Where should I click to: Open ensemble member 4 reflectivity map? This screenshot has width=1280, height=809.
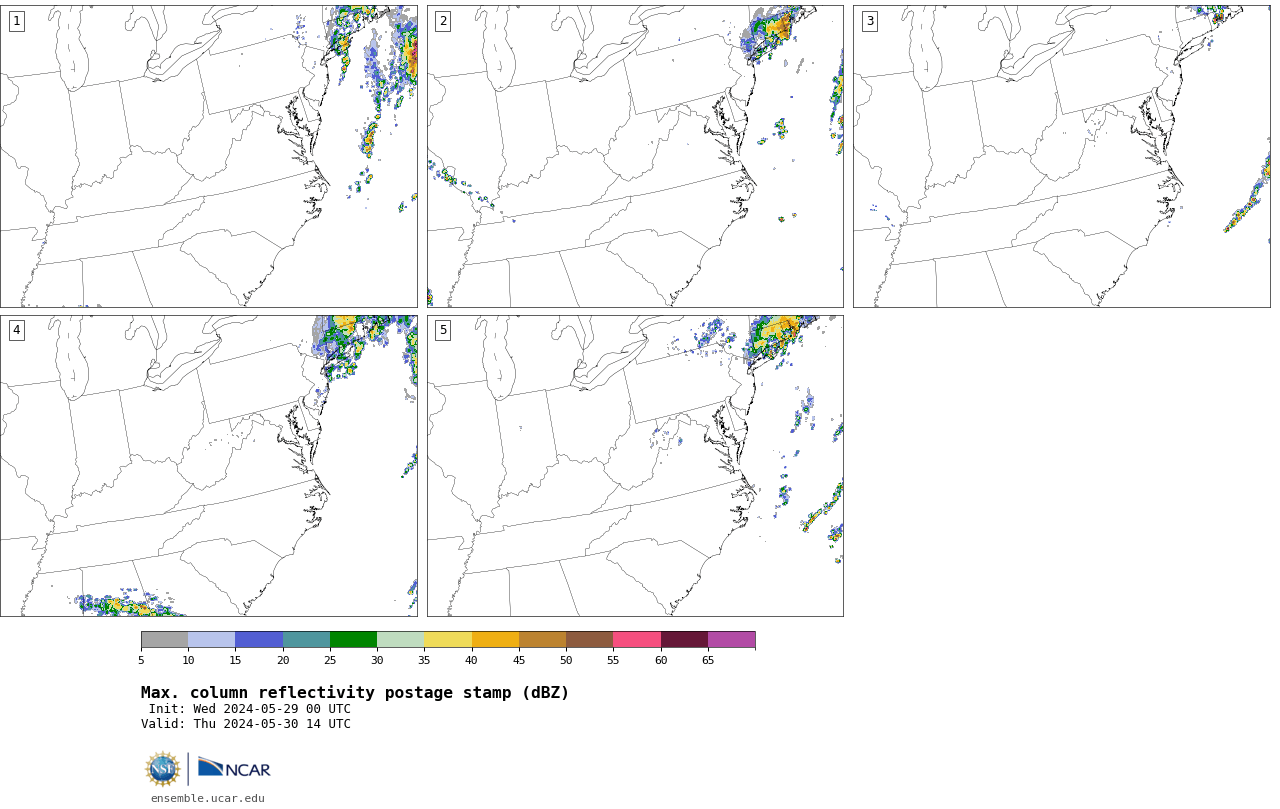(x=208, y=466)
